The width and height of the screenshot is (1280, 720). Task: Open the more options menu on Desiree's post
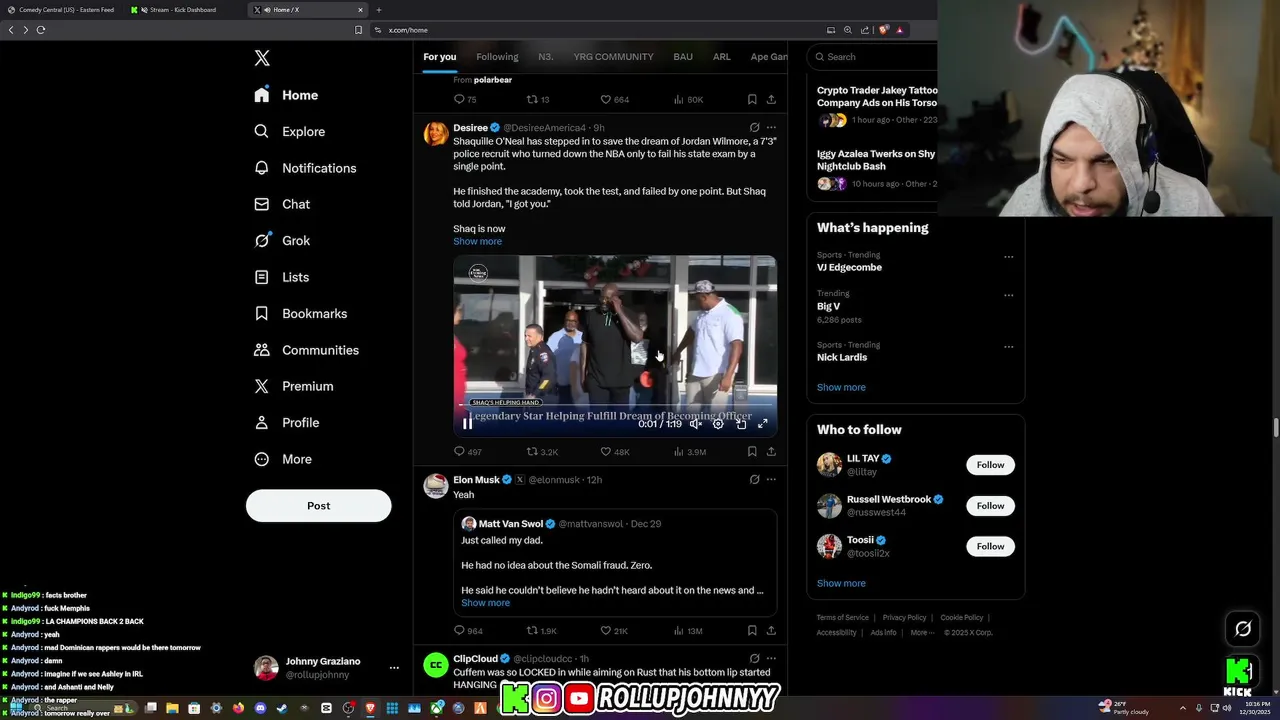(771, 128)
